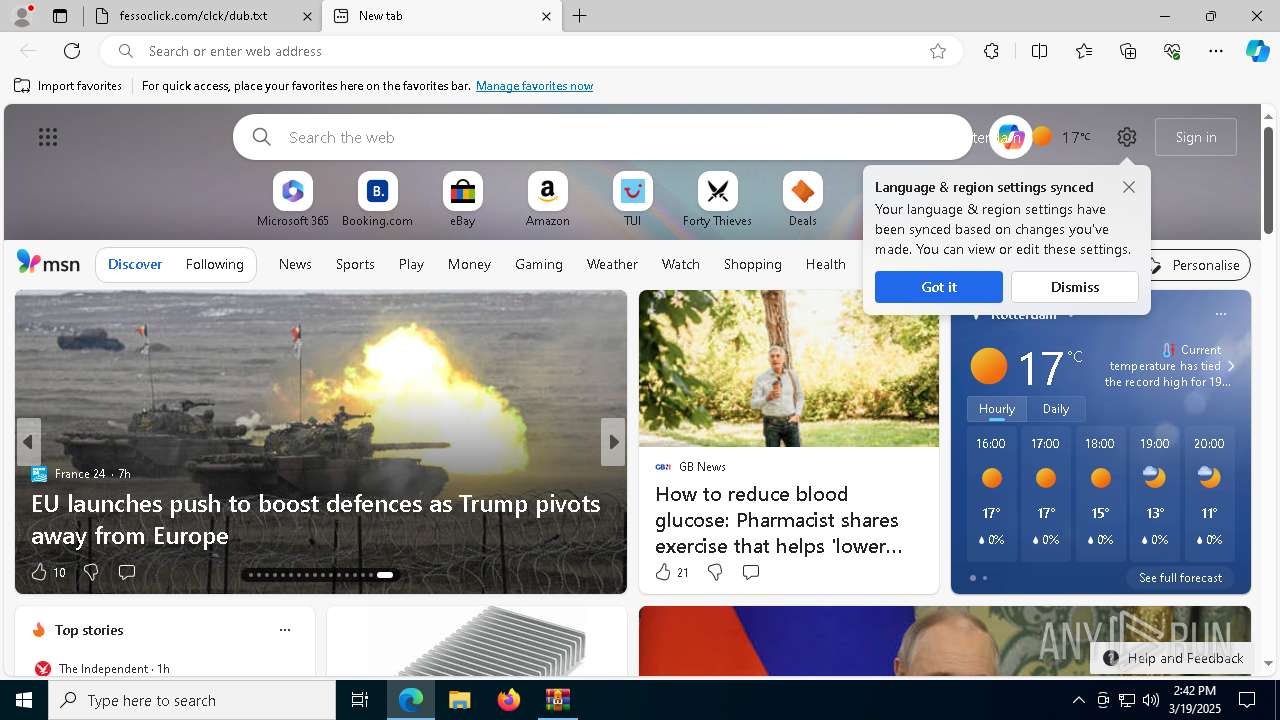1280x720 pixels.
Task: Open the Deals quick link
Action: click(802, 200)
